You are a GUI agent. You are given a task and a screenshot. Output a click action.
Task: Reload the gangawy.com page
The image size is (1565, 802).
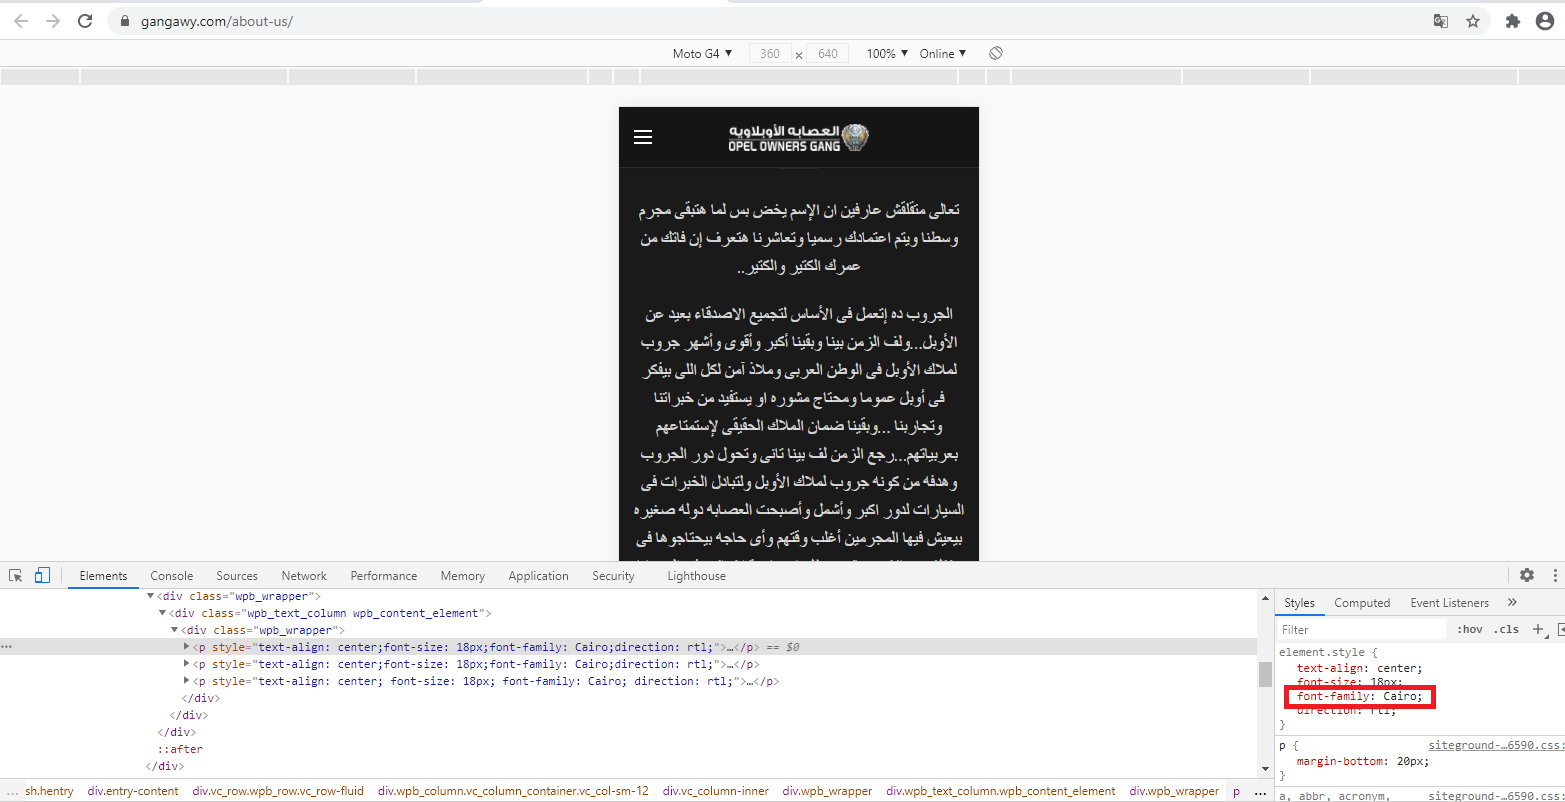[86, 20]
